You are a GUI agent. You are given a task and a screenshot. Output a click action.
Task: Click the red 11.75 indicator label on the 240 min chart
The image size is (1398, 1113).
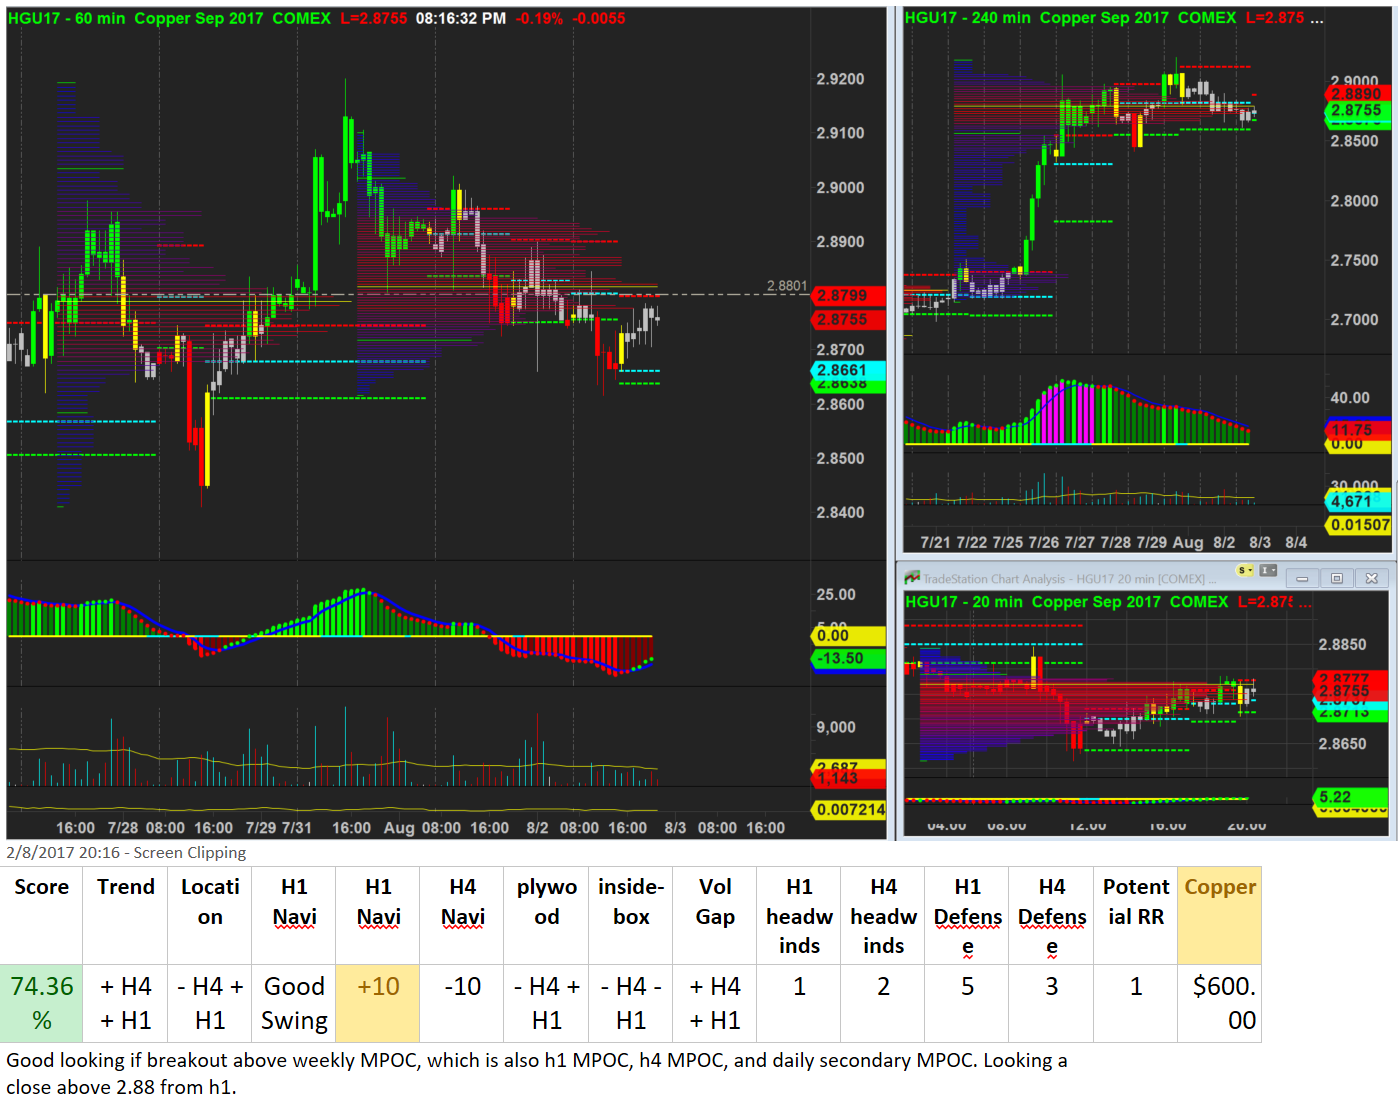[x=1357, y=430]
